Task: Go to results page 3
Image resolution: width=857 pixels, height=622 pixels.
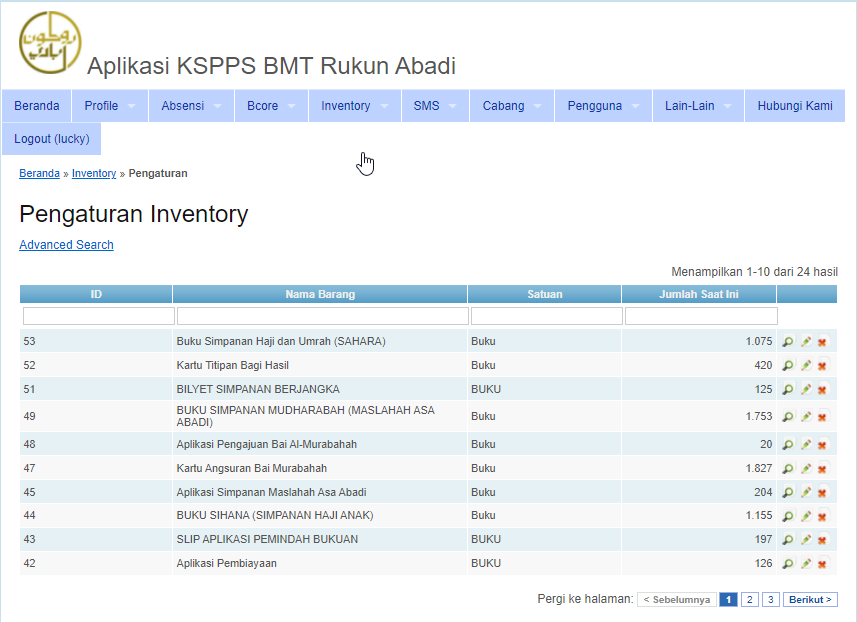Action: pos(771,600)
